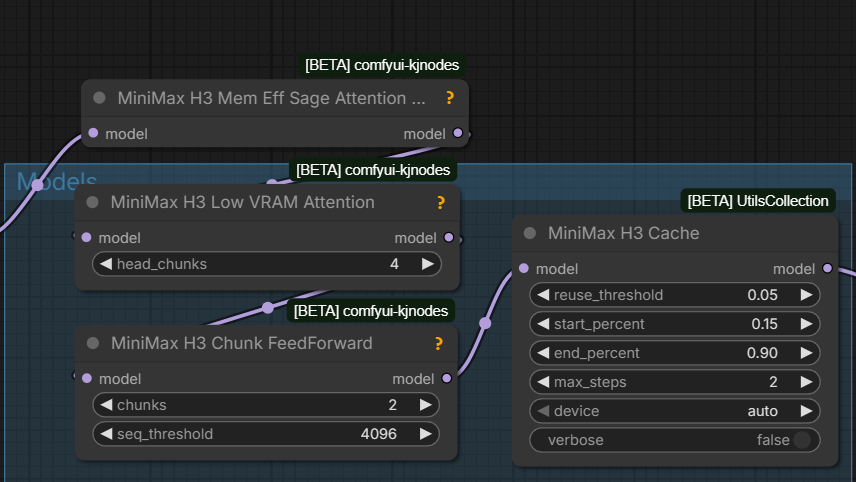Increase reuse_threshold value

click(x=806, y=295)
